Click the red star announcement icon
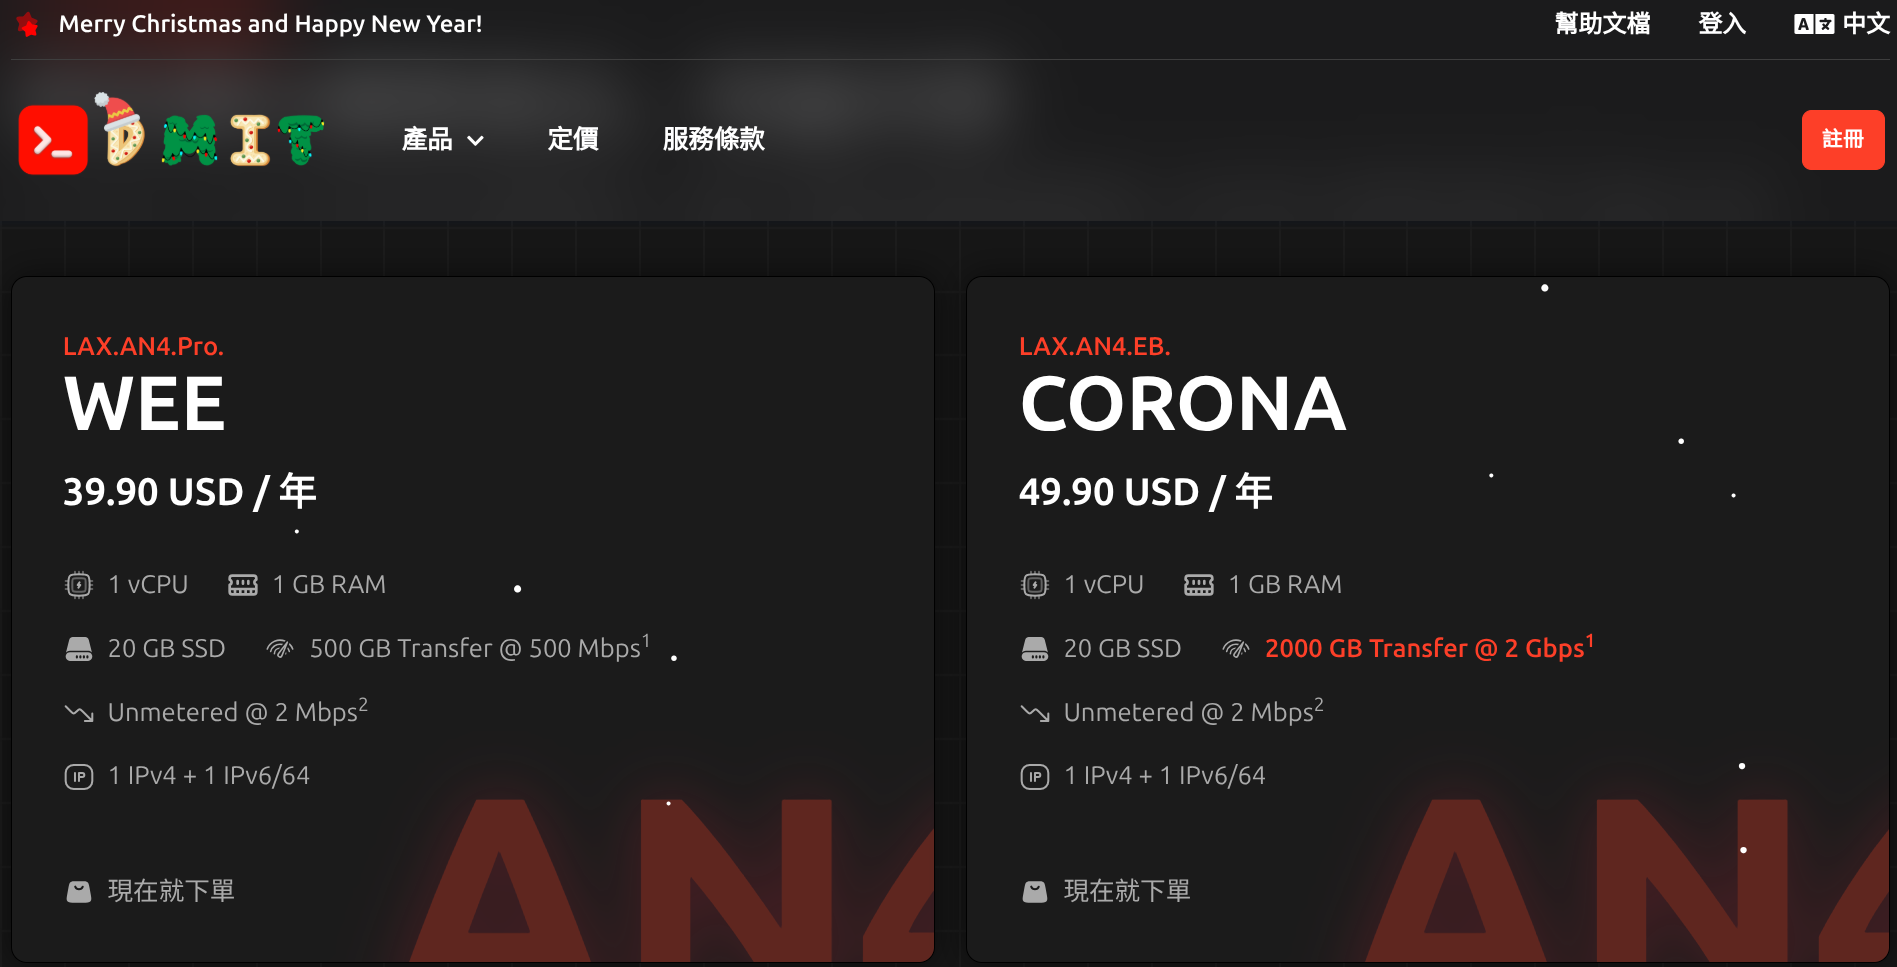This screenshot has height=967, width=1897. tap(28, 24)
